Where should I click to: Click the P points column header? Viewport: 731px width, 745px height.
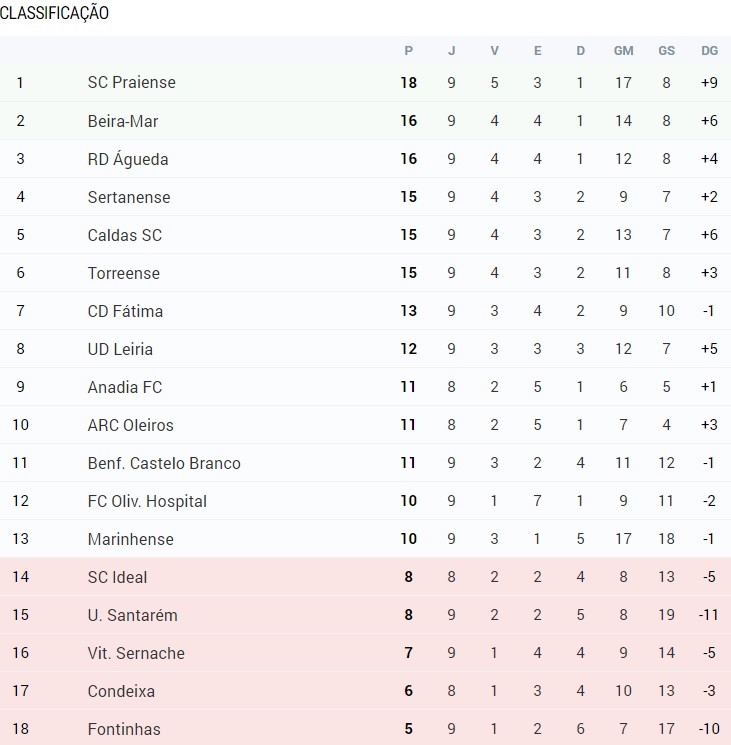click(408, 51)
